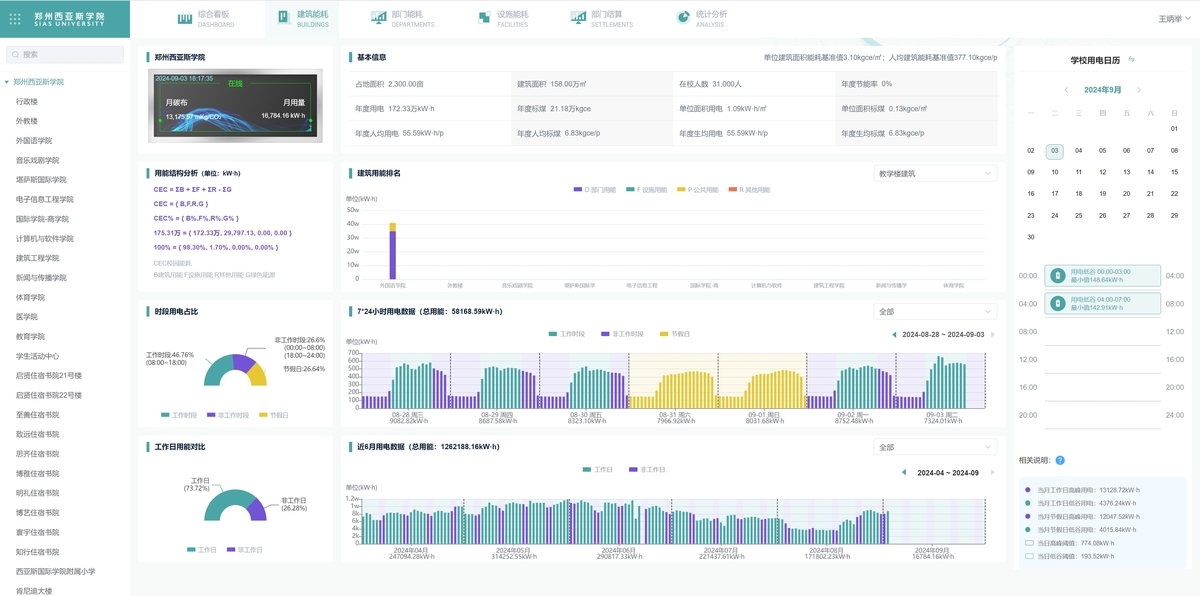
Task: Click the 部门能耗 presentation icon
Action: click(378, 18)
